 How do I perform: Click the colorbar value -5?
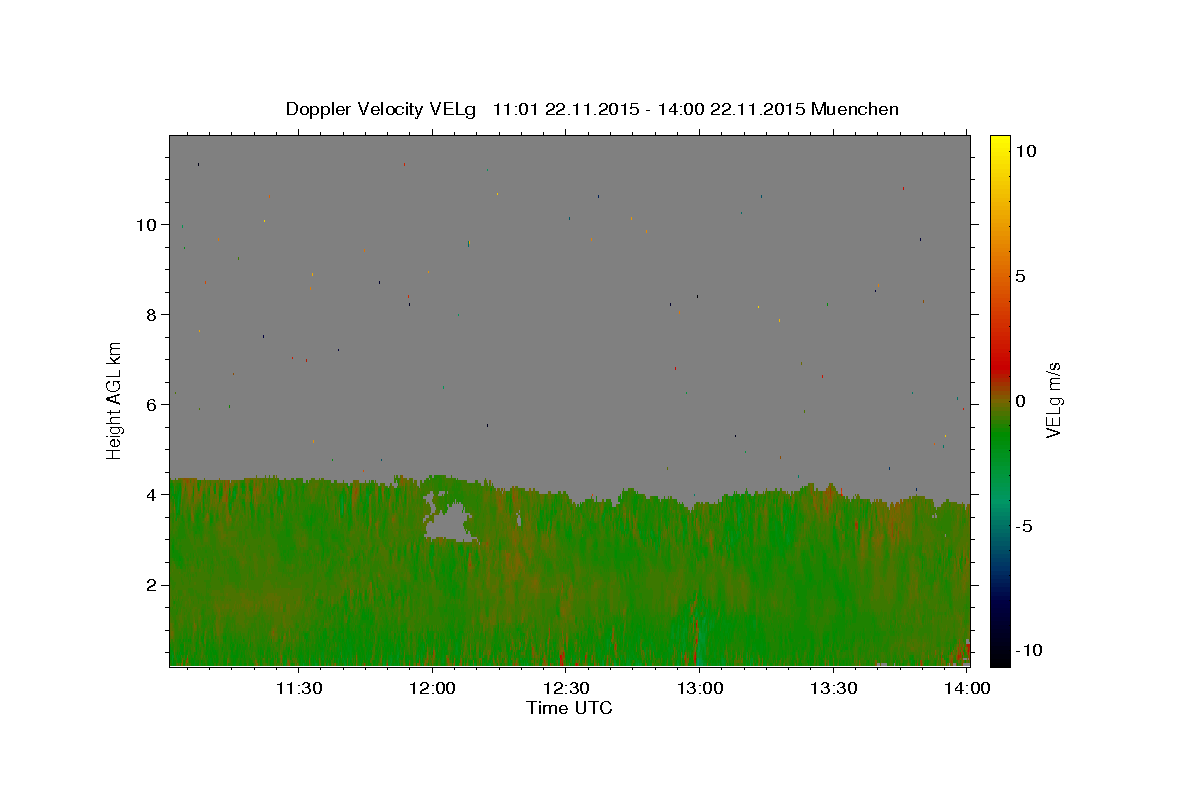[x=1024, y=526]
